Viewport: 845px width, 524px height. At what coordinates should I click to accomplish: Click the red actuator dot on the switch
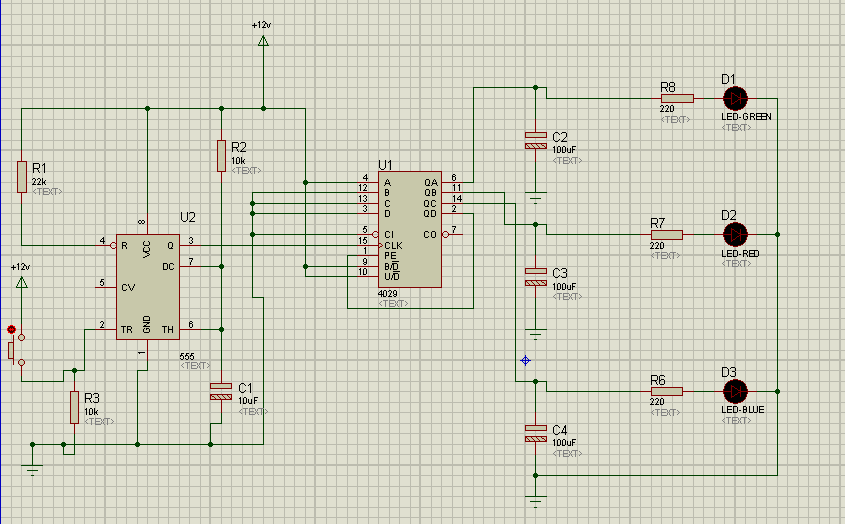(x=11, y=329)
